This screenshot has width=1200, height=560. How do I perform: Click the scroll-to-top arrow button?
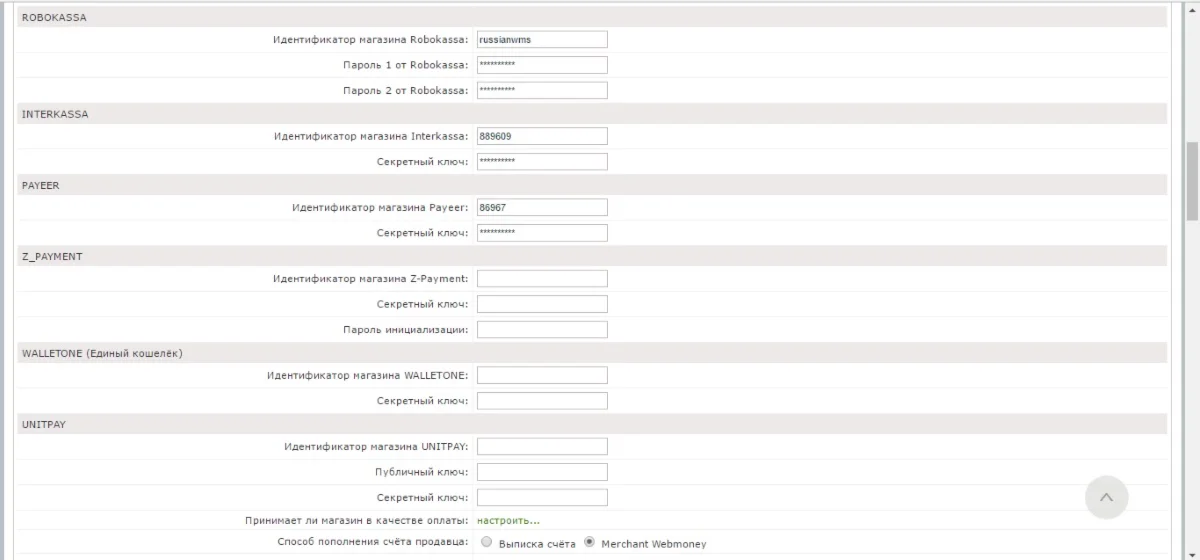pyautogui.click(x=1106, y=497)
